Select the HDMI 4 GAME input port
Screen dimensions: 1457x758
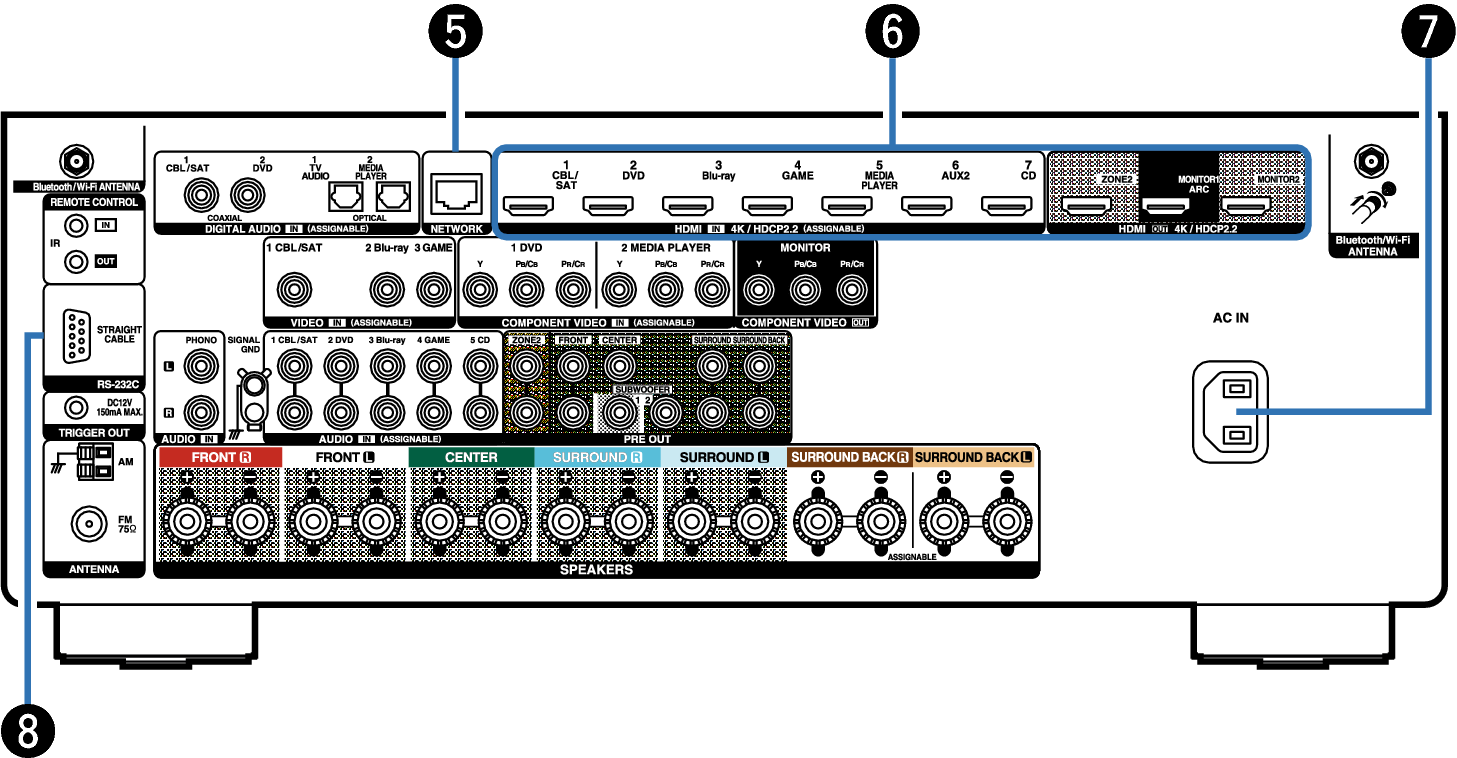point(767,208)
